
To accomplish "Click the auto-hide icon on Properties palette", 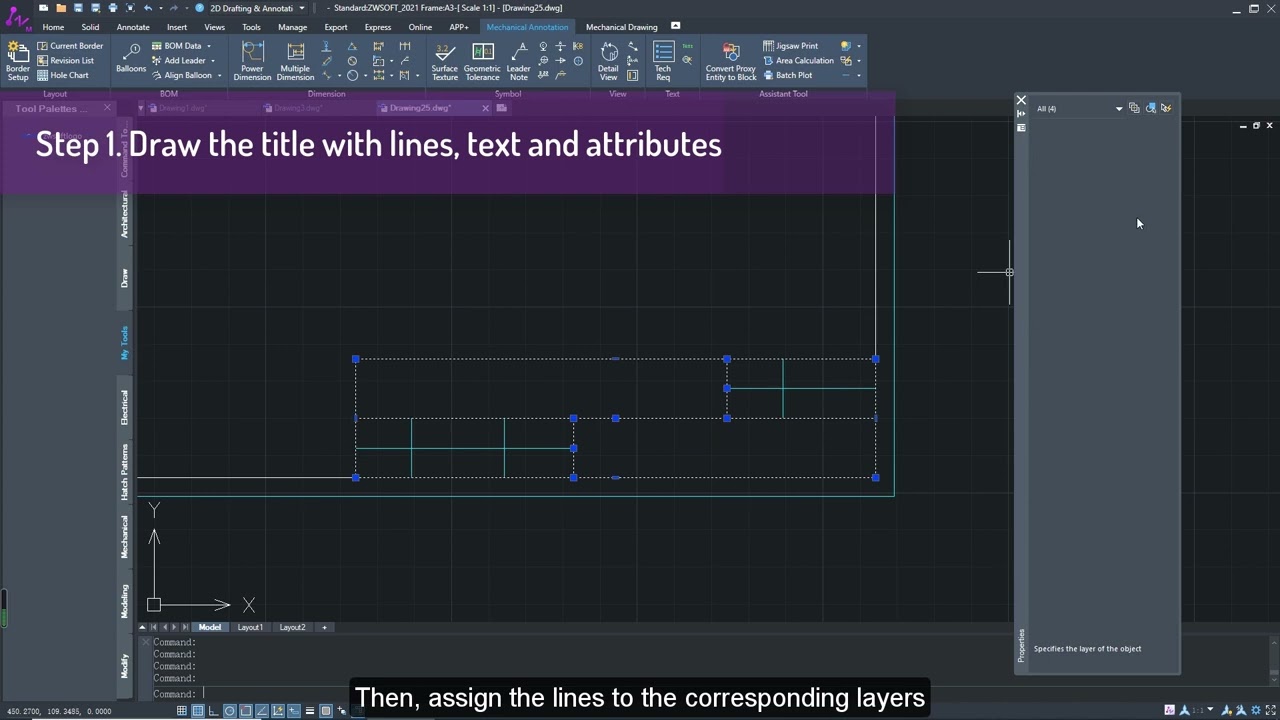I will tap(1021, 114).
